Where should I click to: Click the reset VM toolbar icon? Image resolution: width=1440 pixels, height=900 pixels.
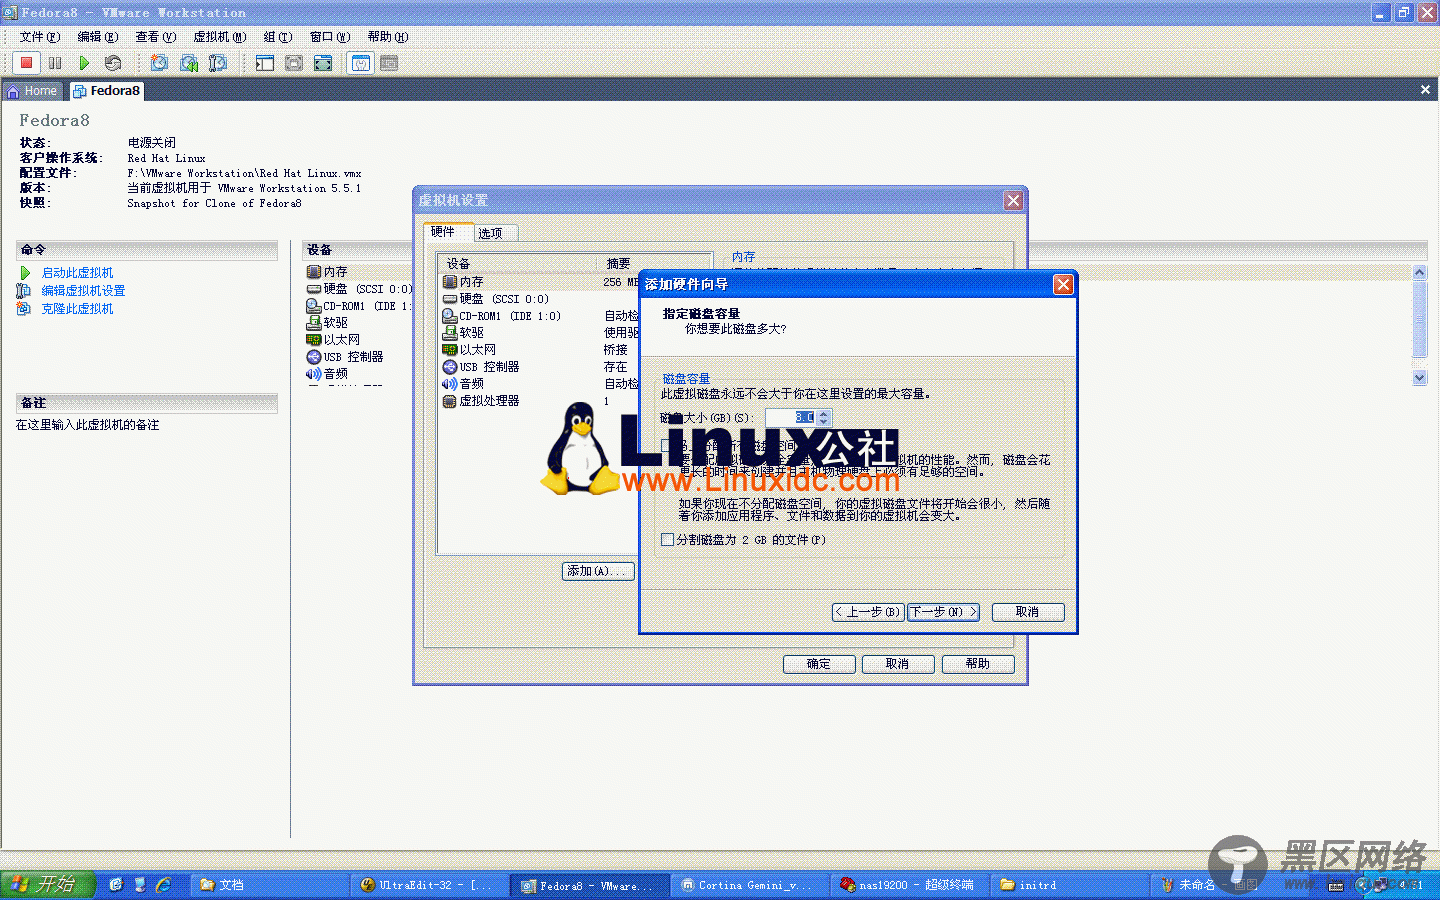113,63
